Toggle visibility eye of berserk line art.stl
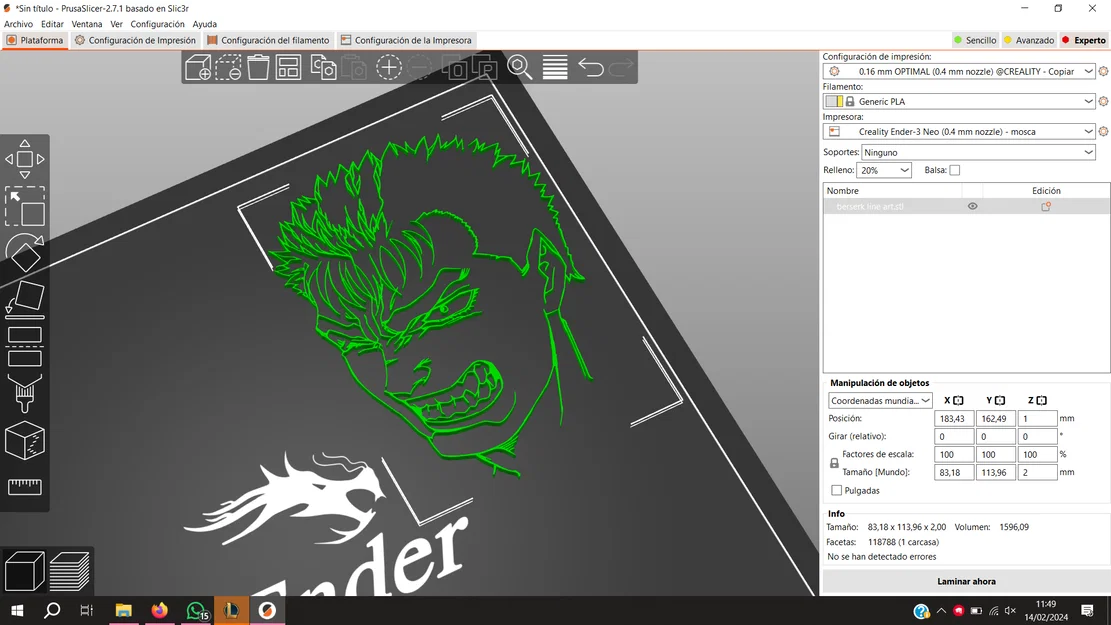The height and width of the screenshot is (625, 1111). (972, 206)
